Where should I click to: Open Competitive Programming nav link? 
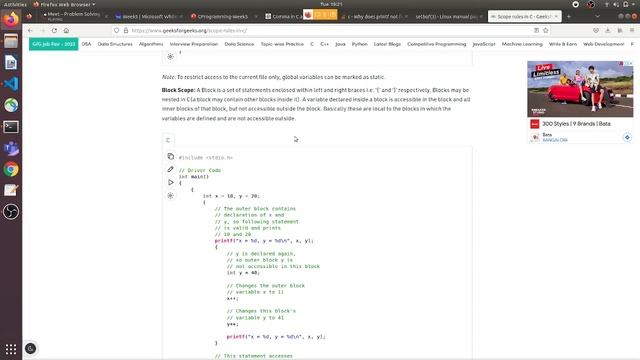pyautogui.click(x=437, y=44)
